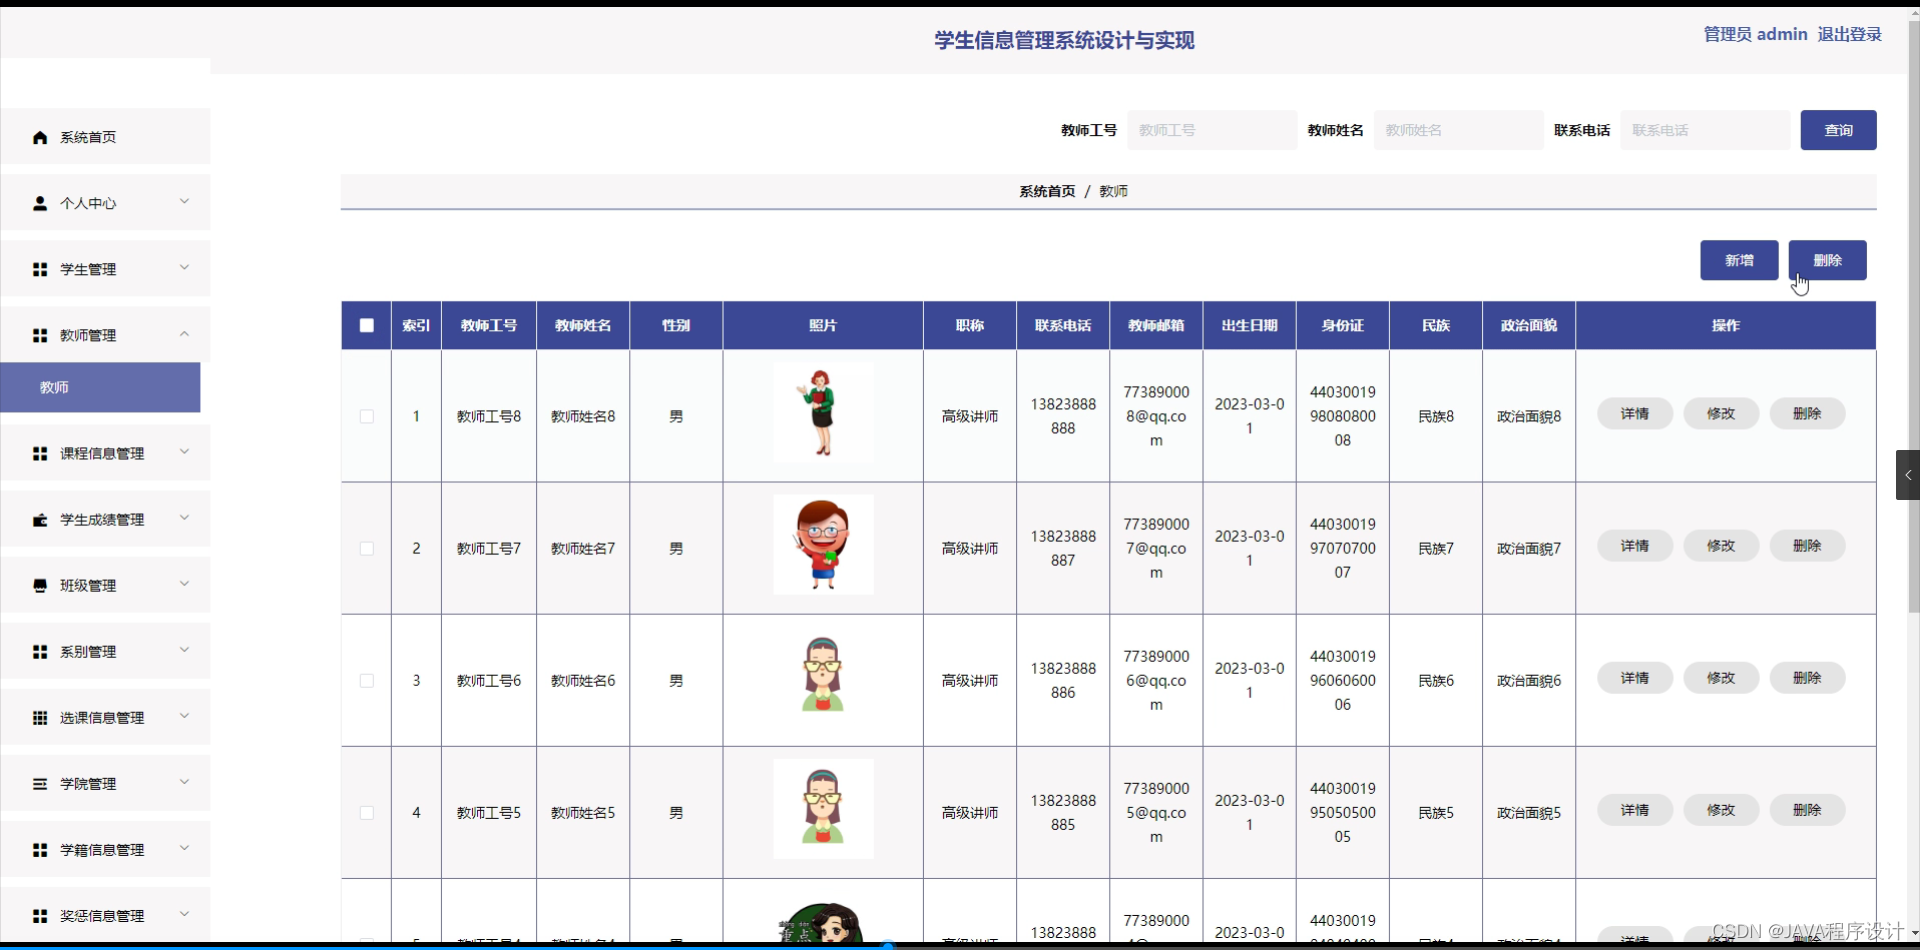
Task: Open 学生成绩管理 via its icon
Action: click(x=40, y=519)
